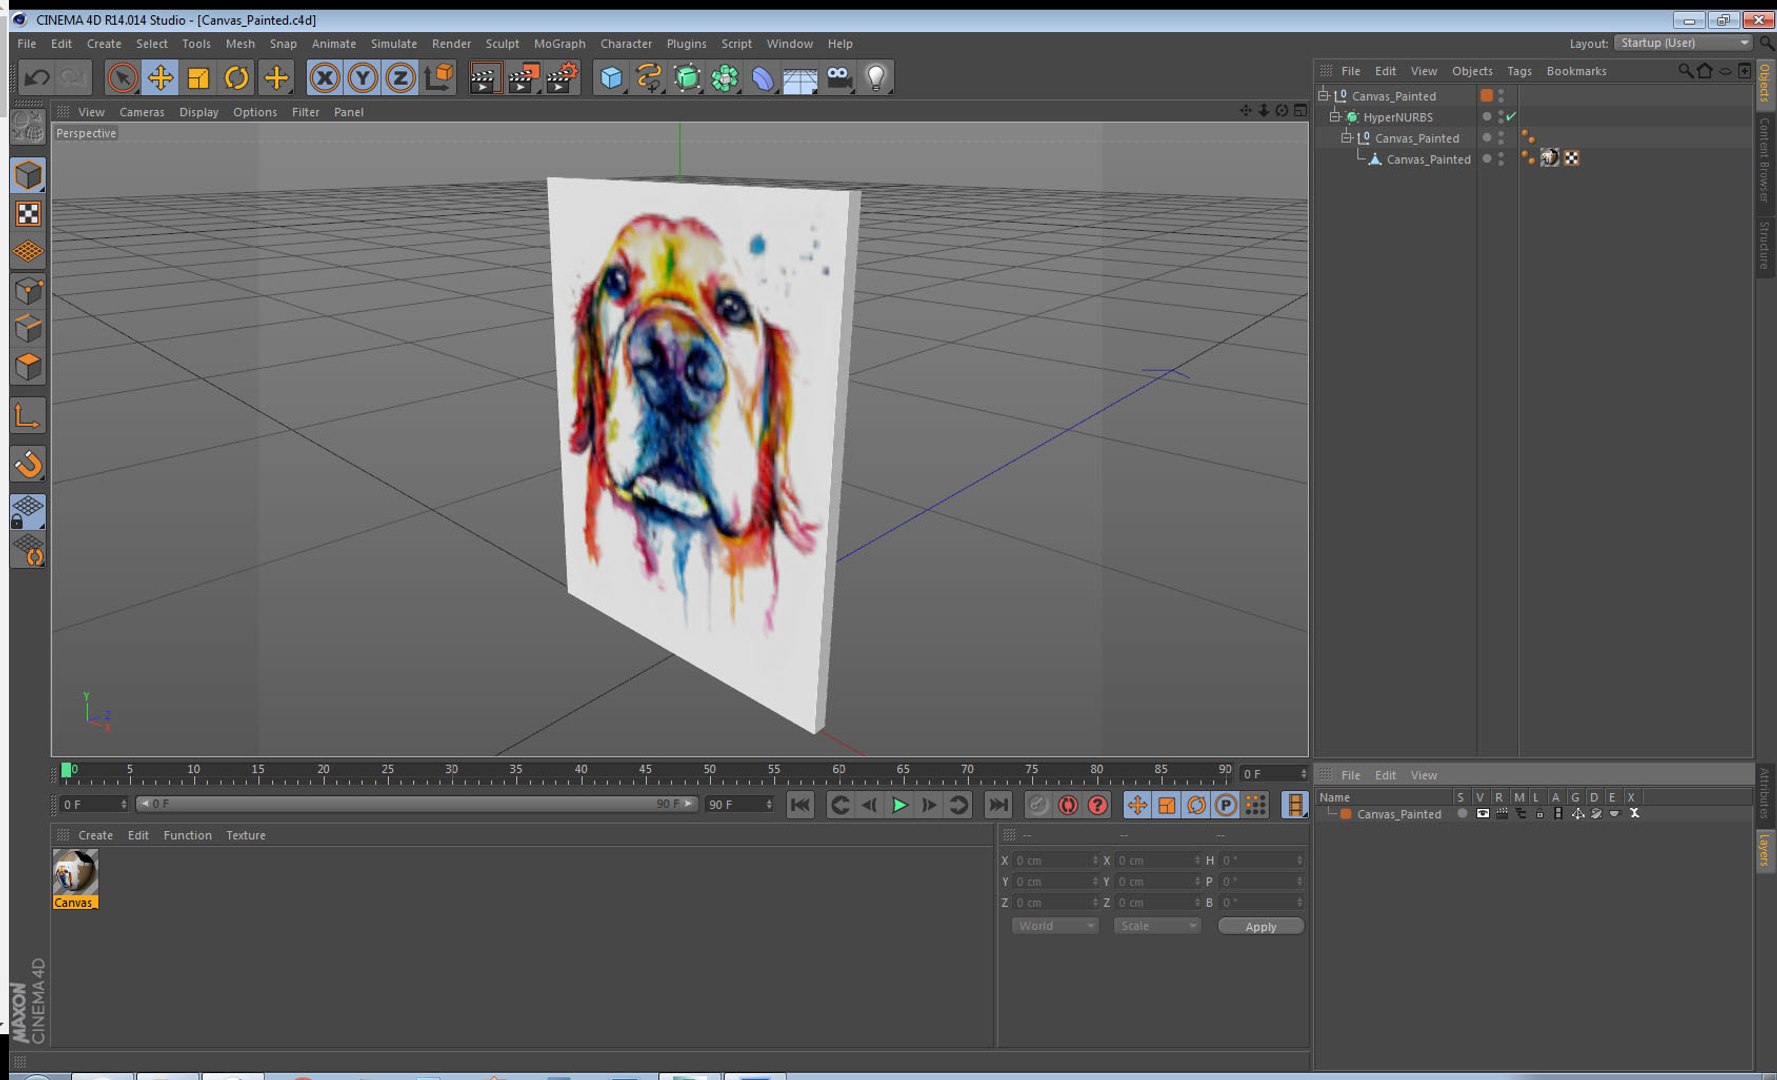Toggle layer color square of top Canvas_Painted
1777x1080 pixels.
click(1487, 96)
